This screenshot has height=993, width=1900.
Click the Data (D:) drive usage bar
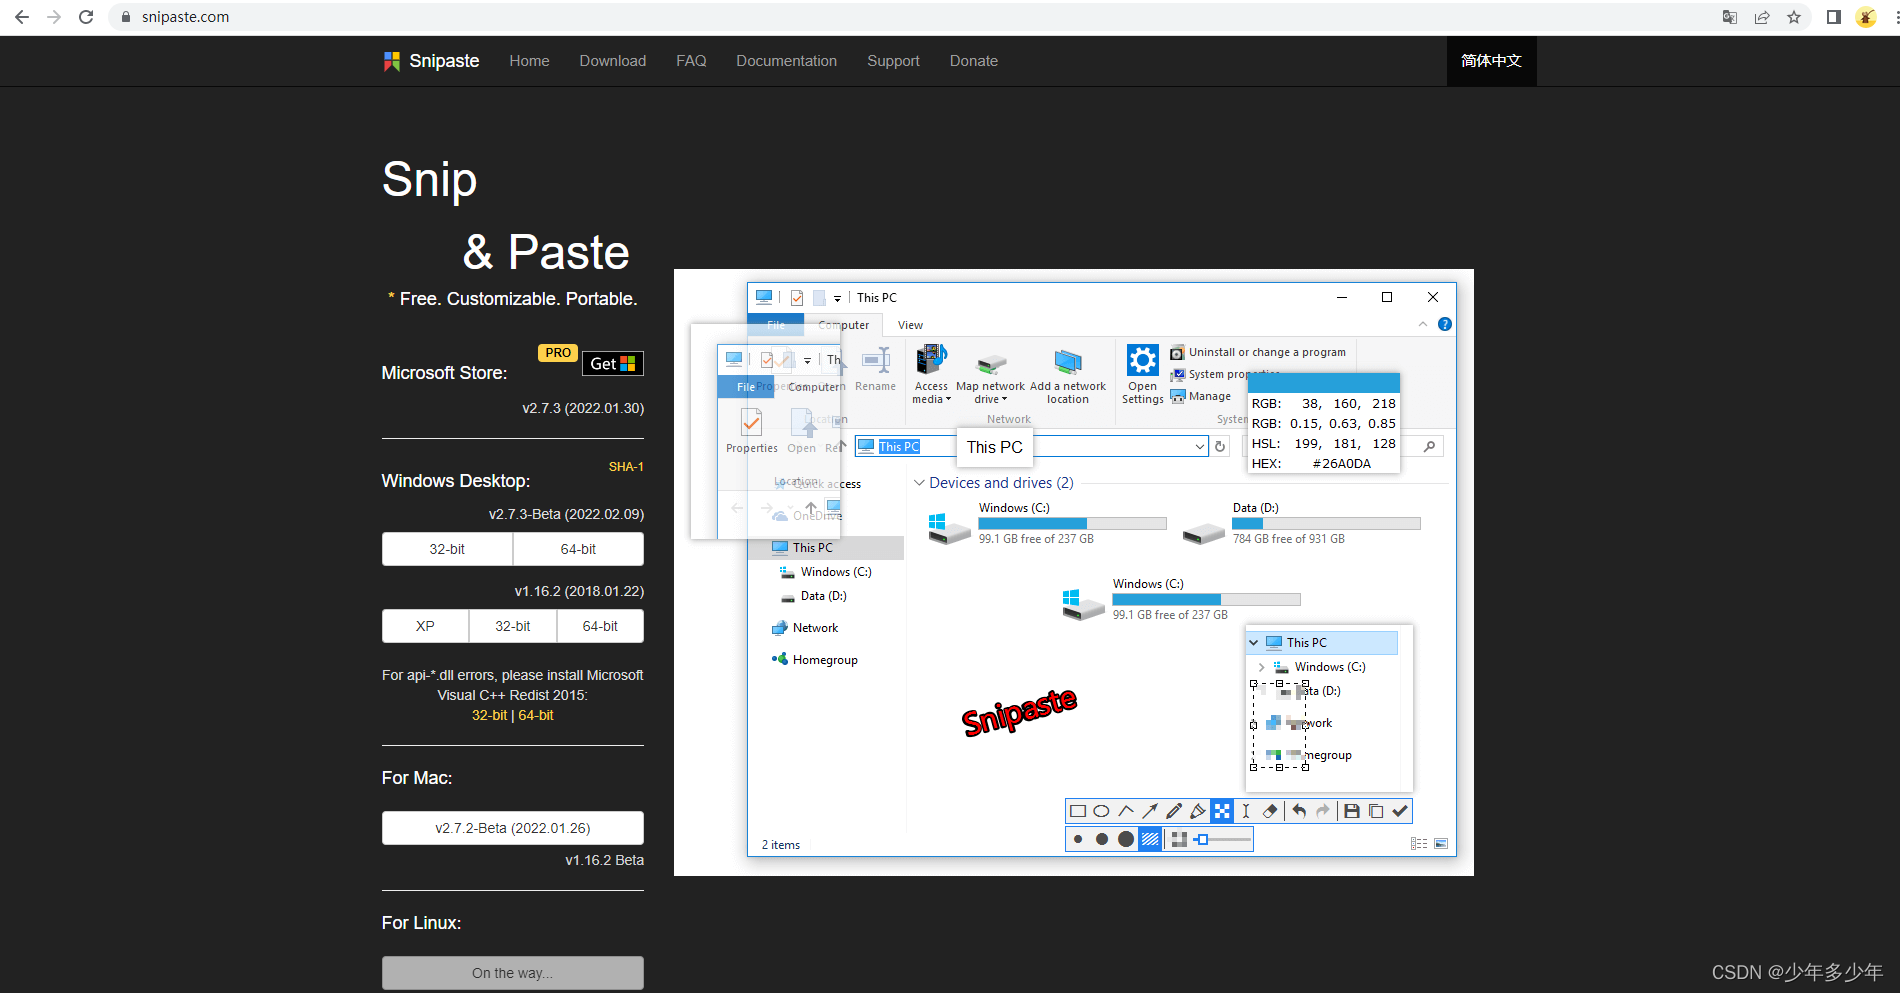click(x=1326, y=523)
